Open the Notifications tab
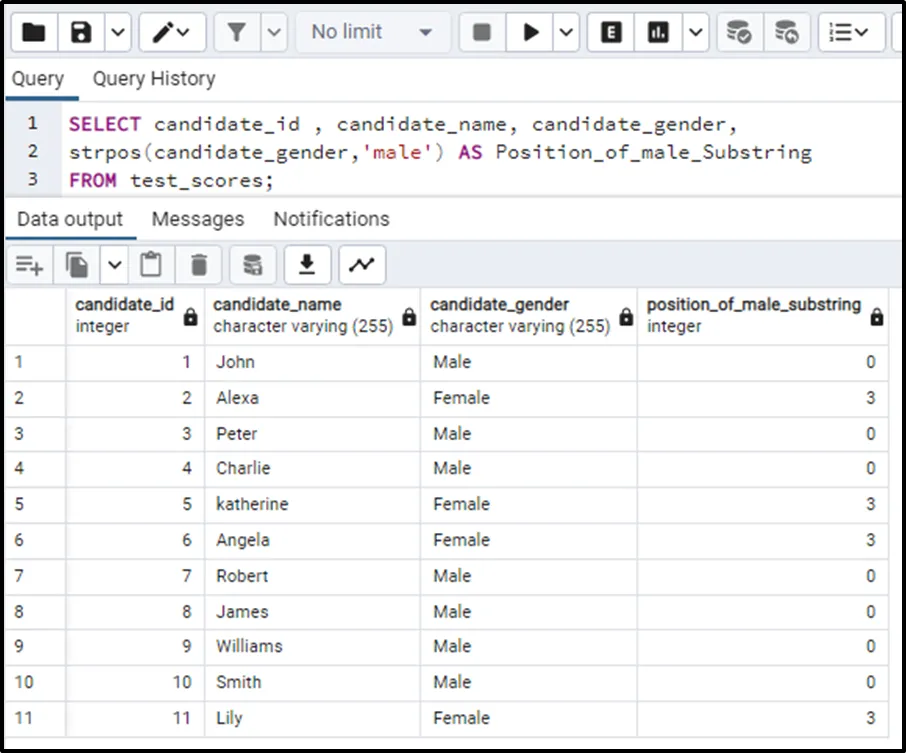 [331, 219]
